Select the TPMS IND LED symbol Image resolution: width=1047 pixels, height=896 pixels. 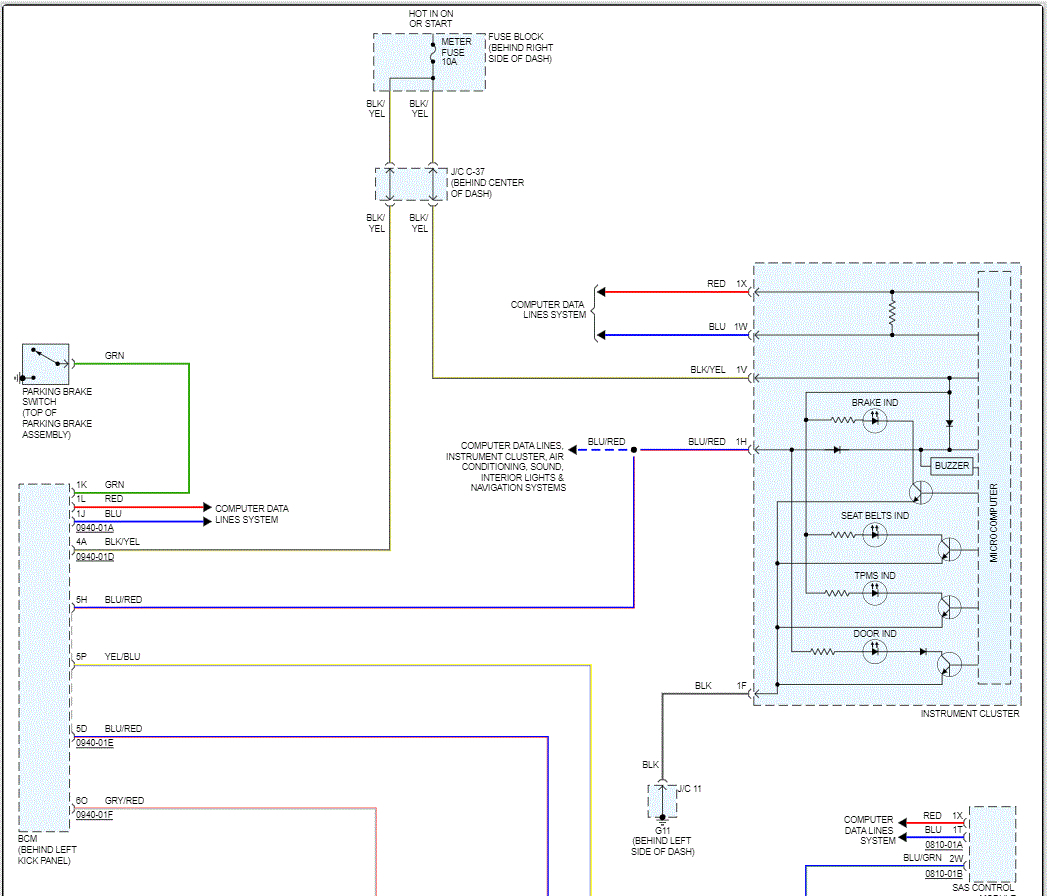[875, 593]
